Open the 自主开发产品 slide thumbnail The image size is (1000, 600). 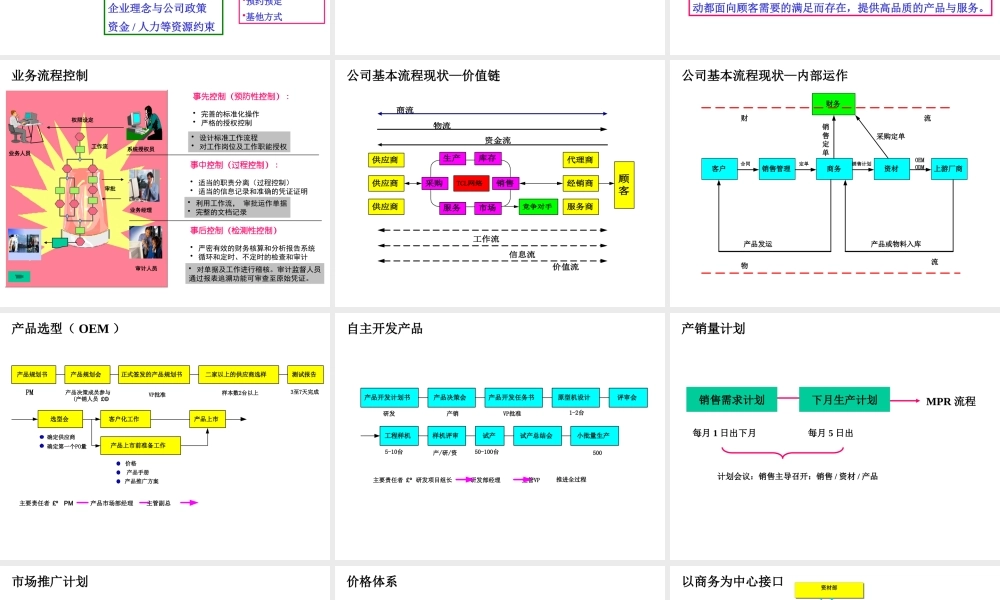pos(499,436)
